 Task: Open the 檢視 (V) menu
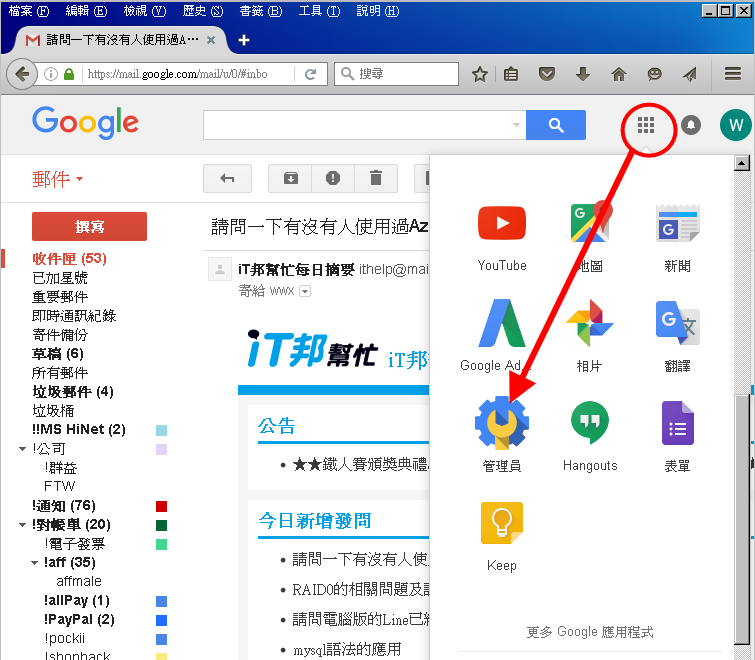(144, 11)
